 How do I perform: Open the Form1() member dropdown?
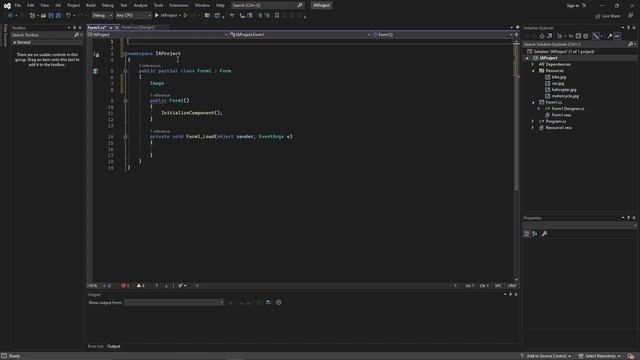coord(442,35)
